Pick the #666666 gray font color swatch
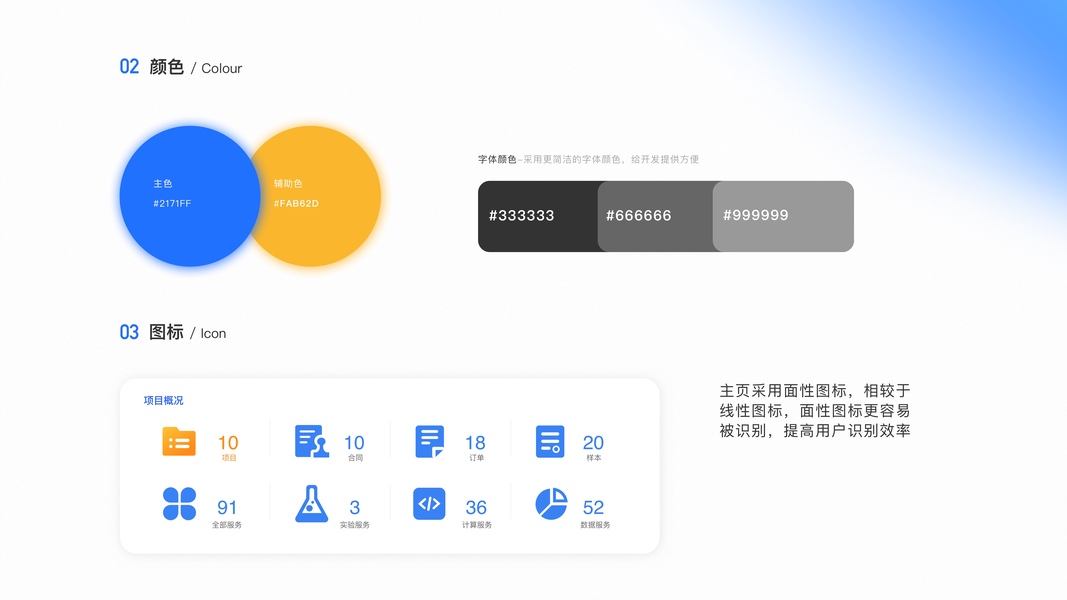This screenshot has width=1067, height=600. pyautogui.click(x=655, y=216)
